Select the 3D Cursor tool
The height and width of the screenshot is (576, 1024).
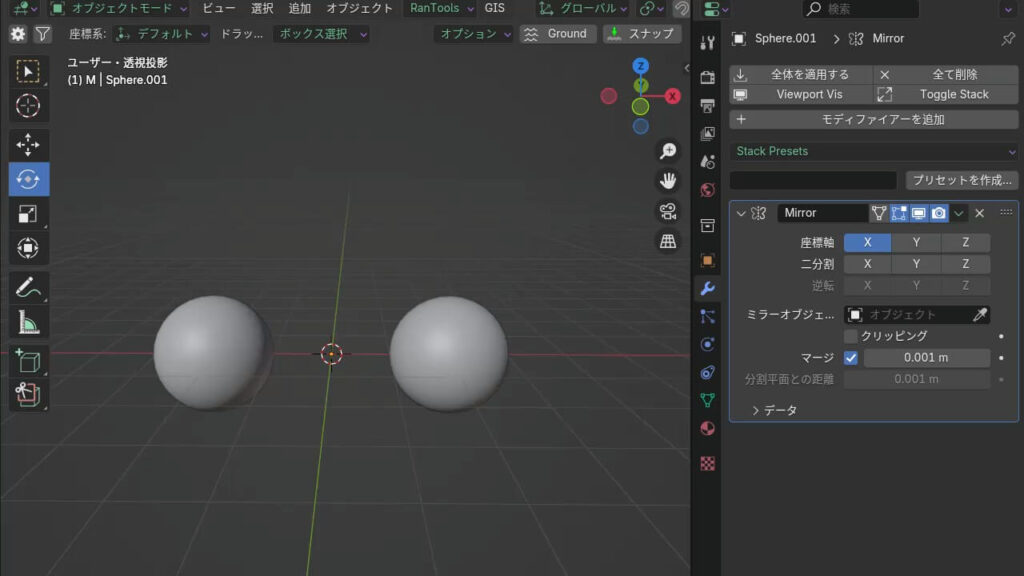28,105
